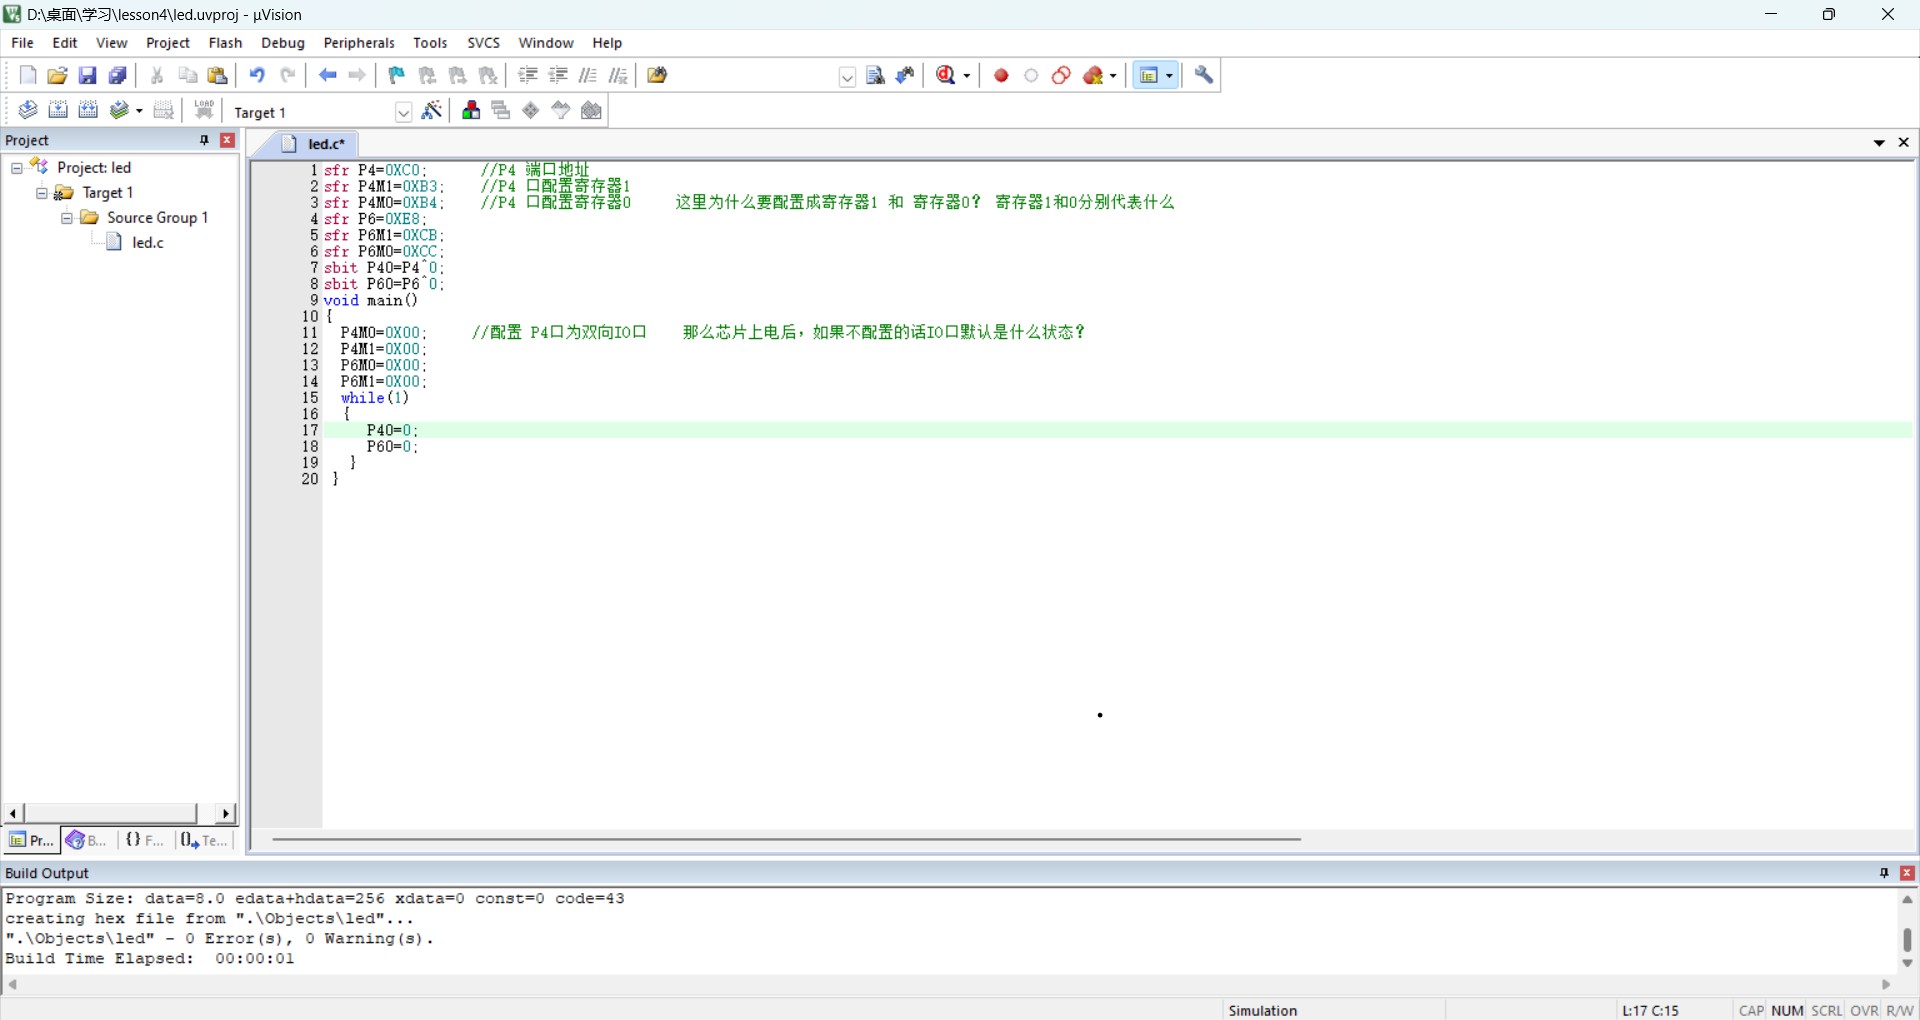Open the Configuration wrench

[x=1204, y=75]
